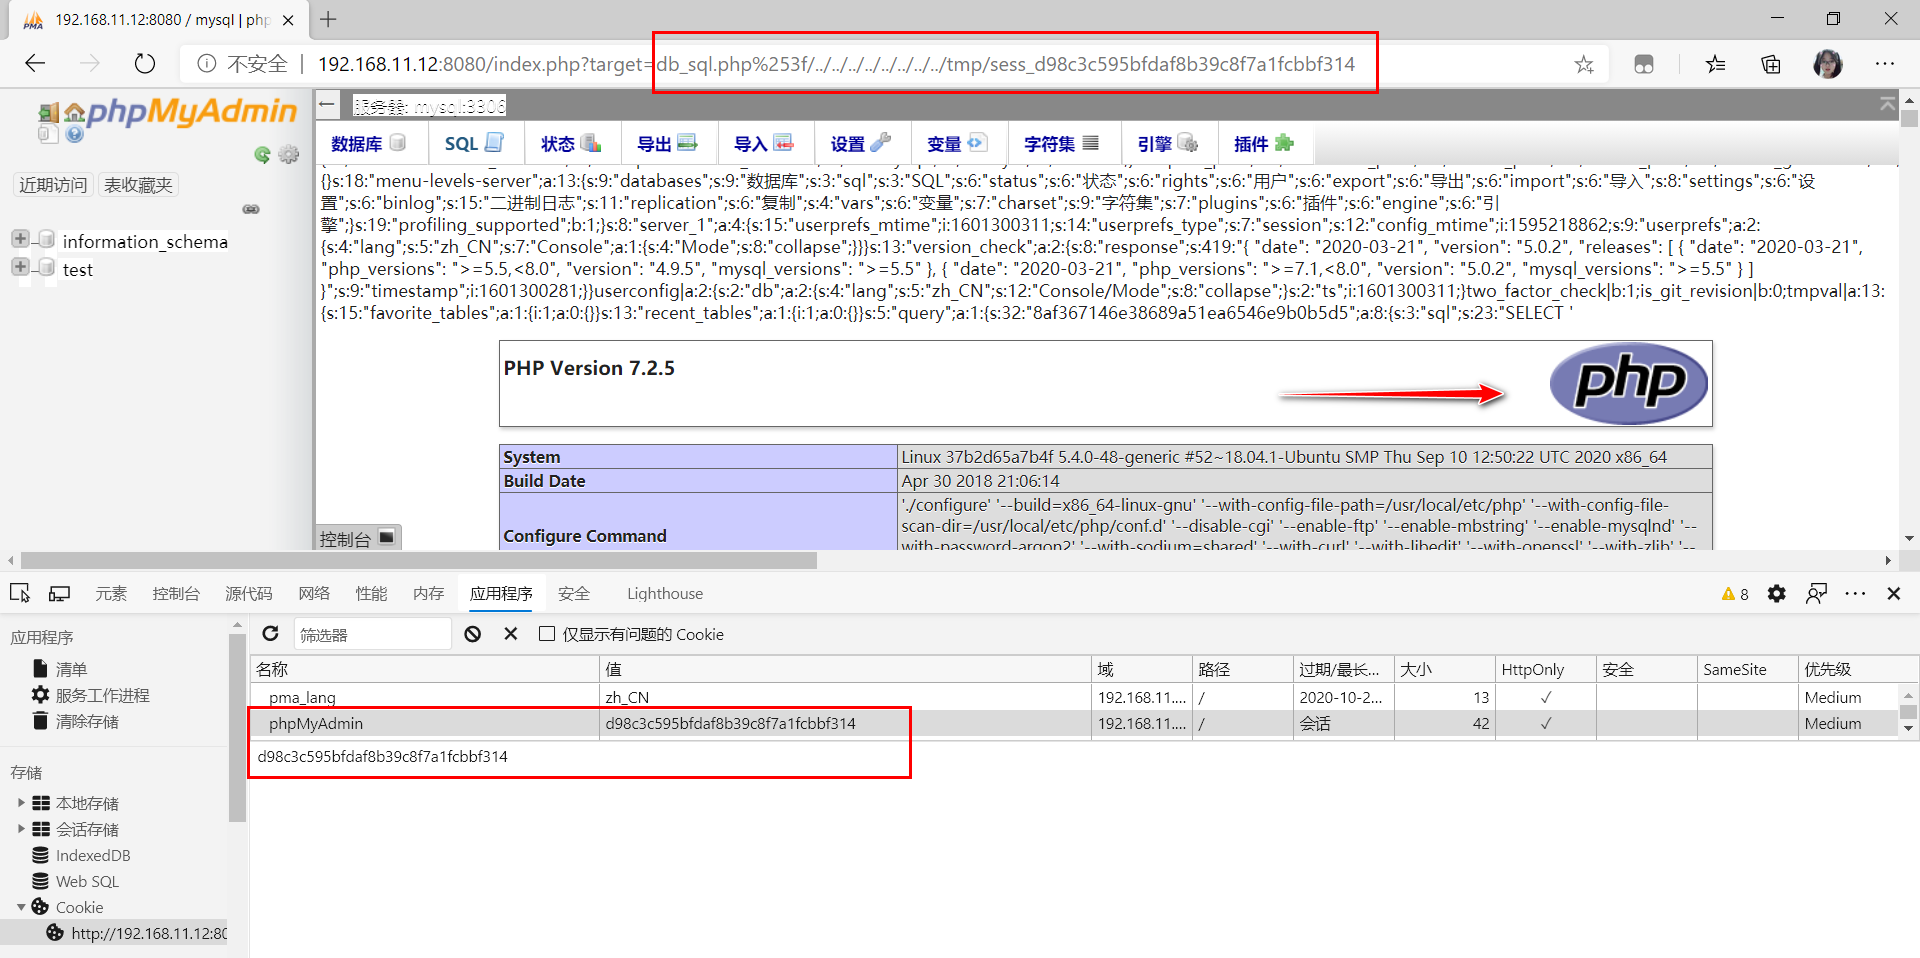Expand session storage in DevTools sidebar
Image resolution: width=1920 pixels, height=958 pixels.
coord(21,828)
